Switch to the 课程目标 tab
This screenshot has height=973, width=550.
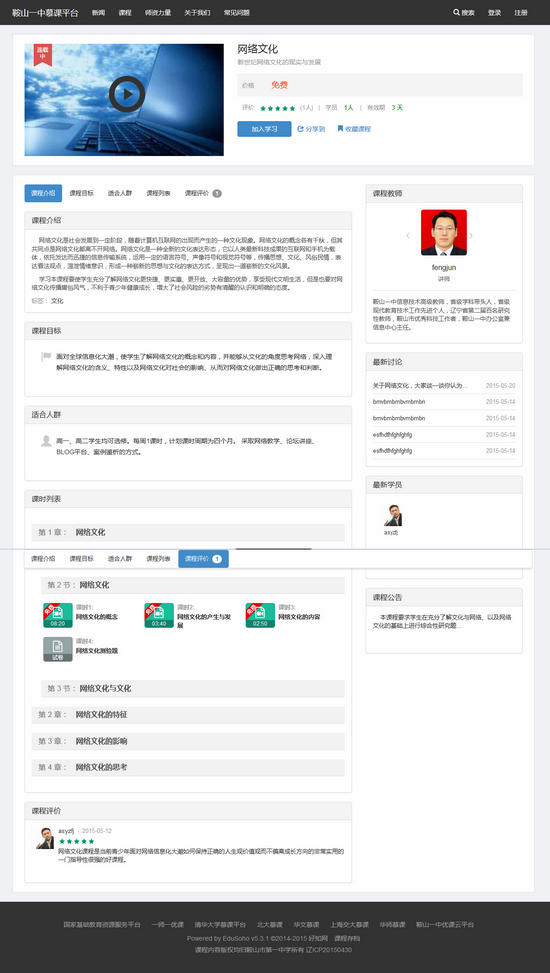pos(81,193)
